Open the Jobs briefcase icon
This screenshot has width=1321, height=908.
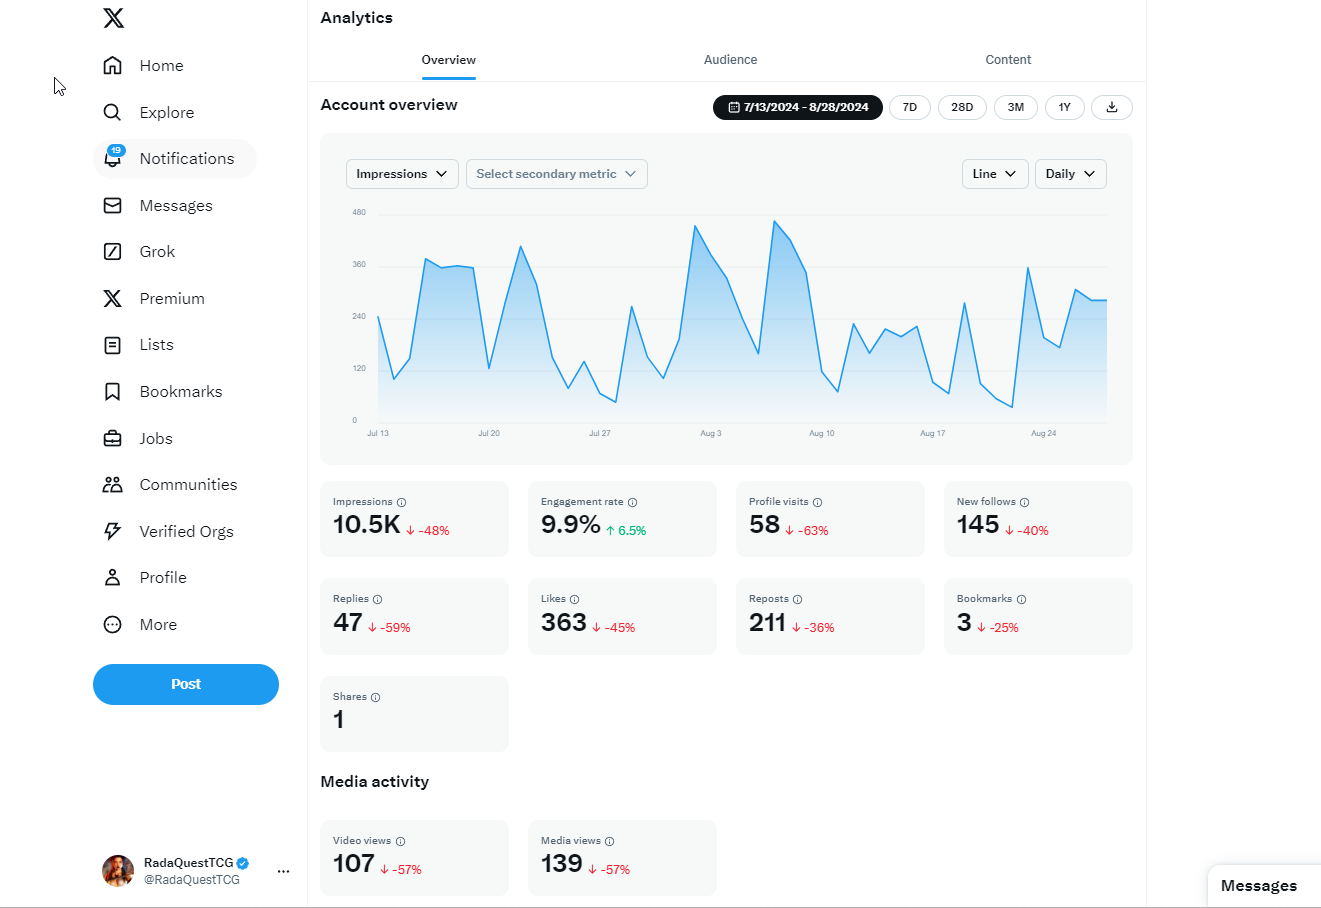pos(113,438)
